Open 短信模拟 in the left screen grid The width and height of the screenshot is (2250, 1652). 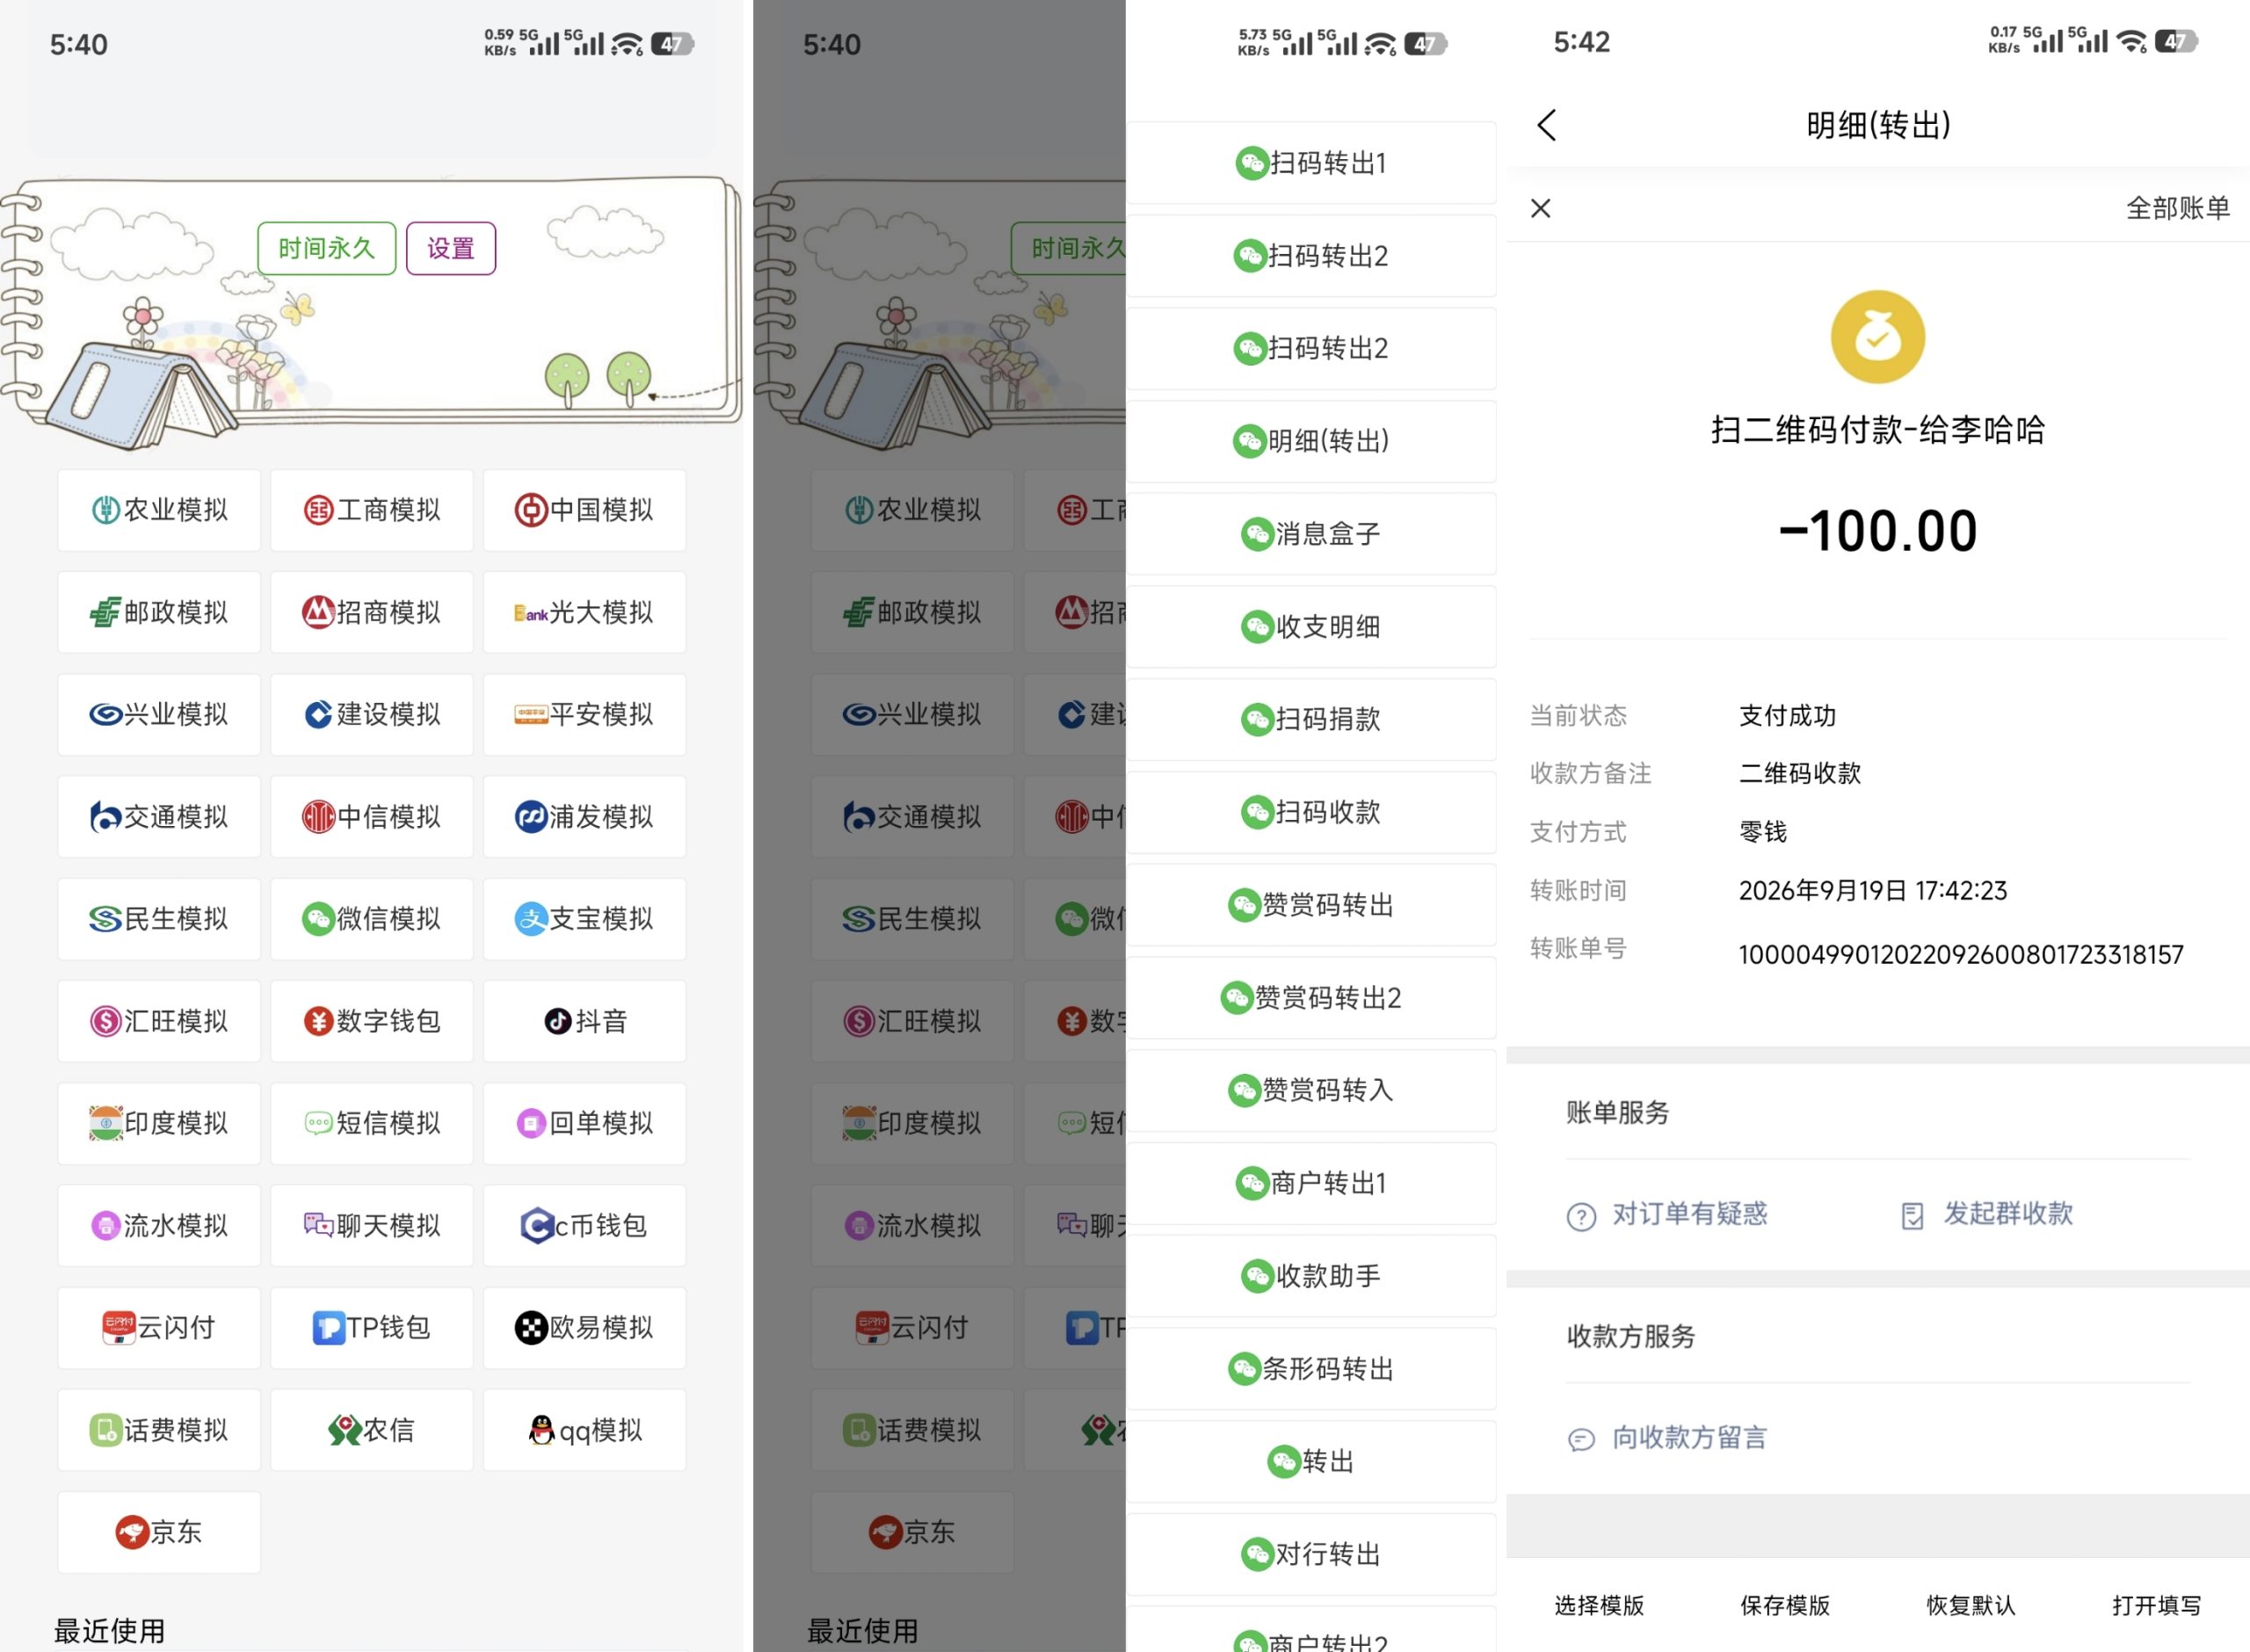click(x=372, y=1123)
